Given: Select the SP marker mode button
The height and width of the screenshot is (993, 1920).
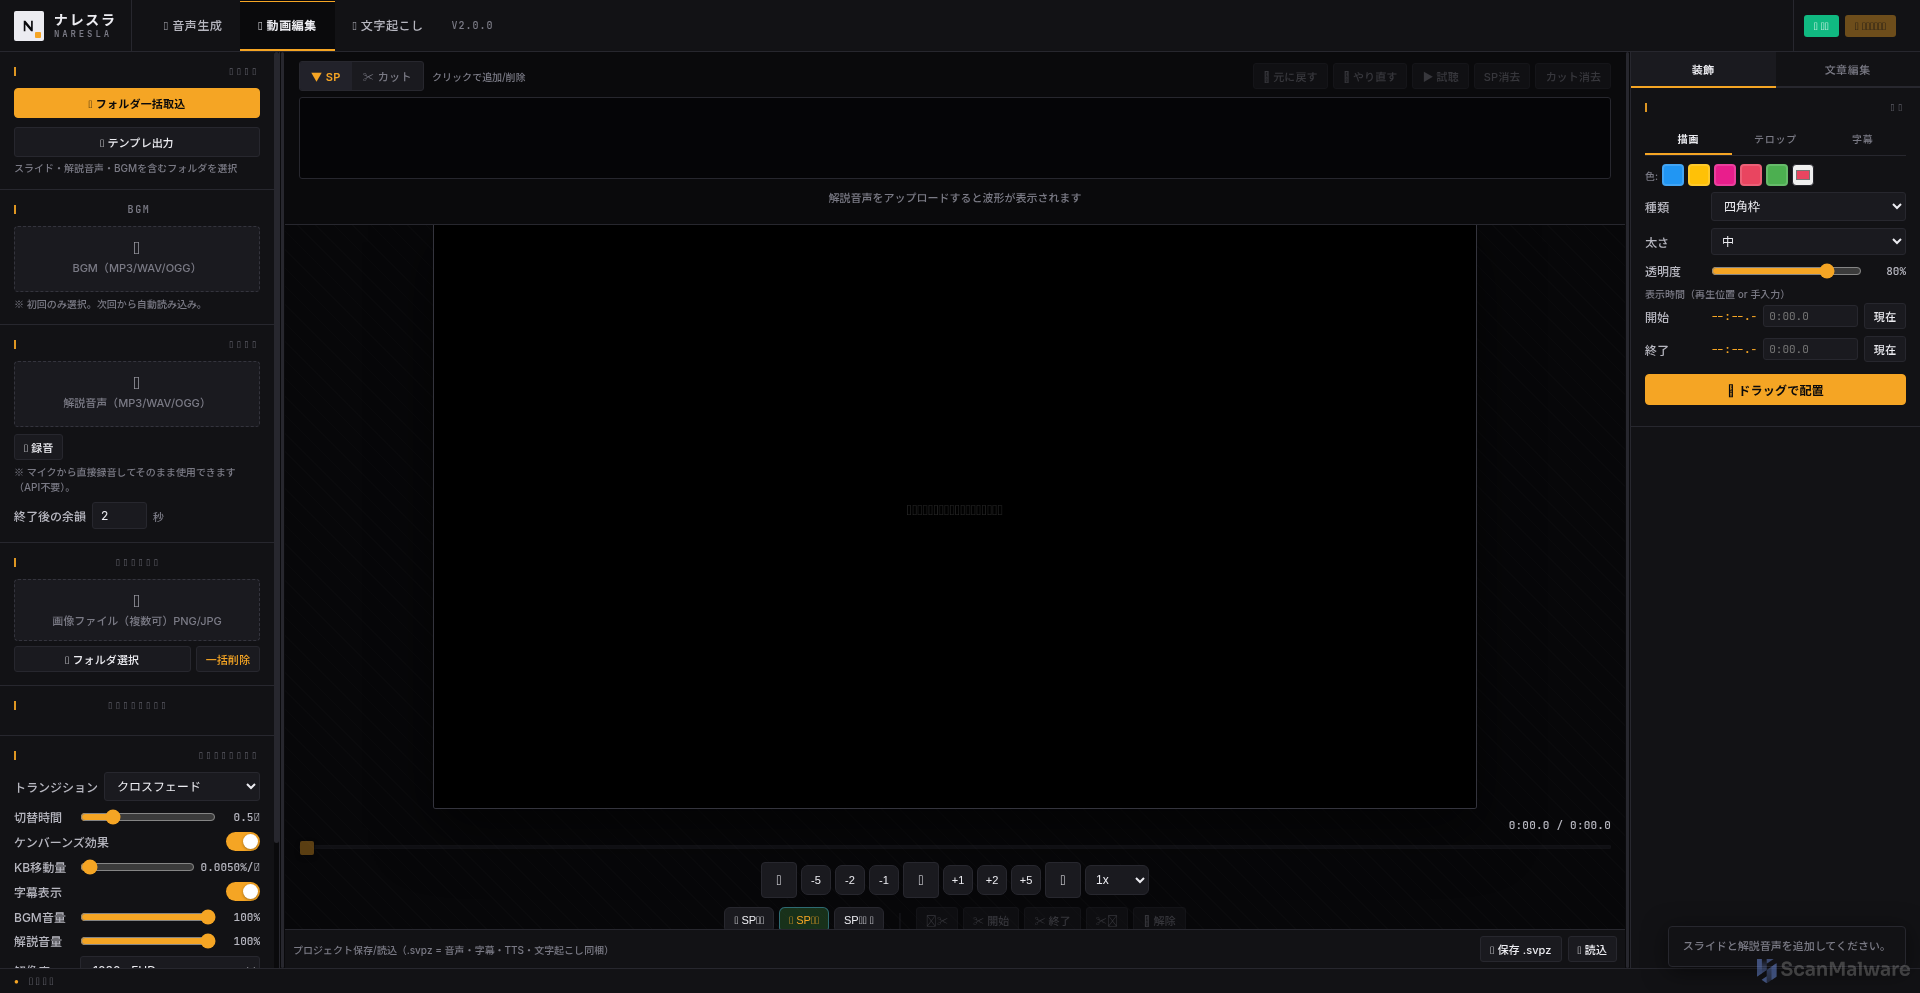Looking at the screenshot, I should tap(326, 77).
